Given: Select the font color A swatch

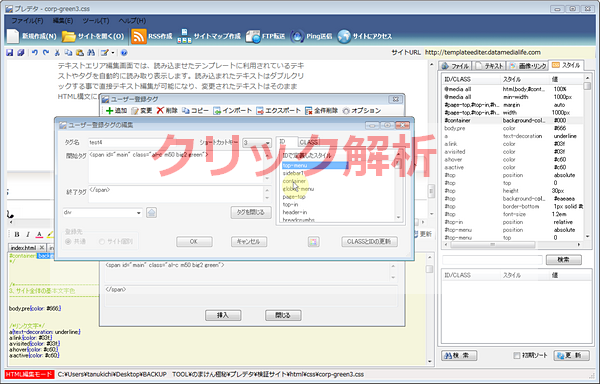Looking at the screenshot, I should point(39,234).
